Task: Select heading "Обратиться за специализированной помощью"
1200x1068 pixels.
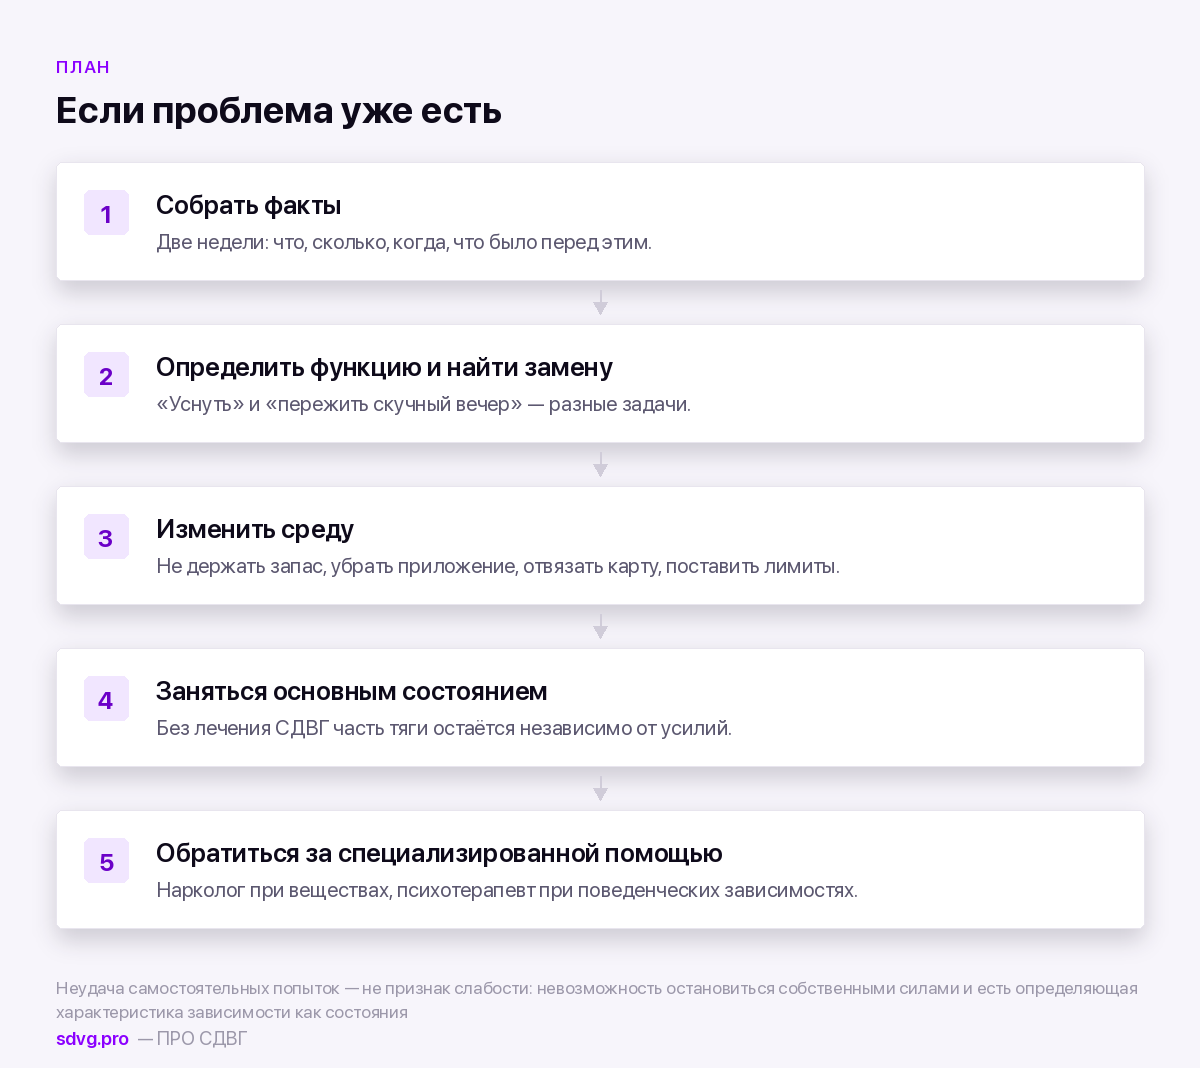Action: click(x=439, y=853)
